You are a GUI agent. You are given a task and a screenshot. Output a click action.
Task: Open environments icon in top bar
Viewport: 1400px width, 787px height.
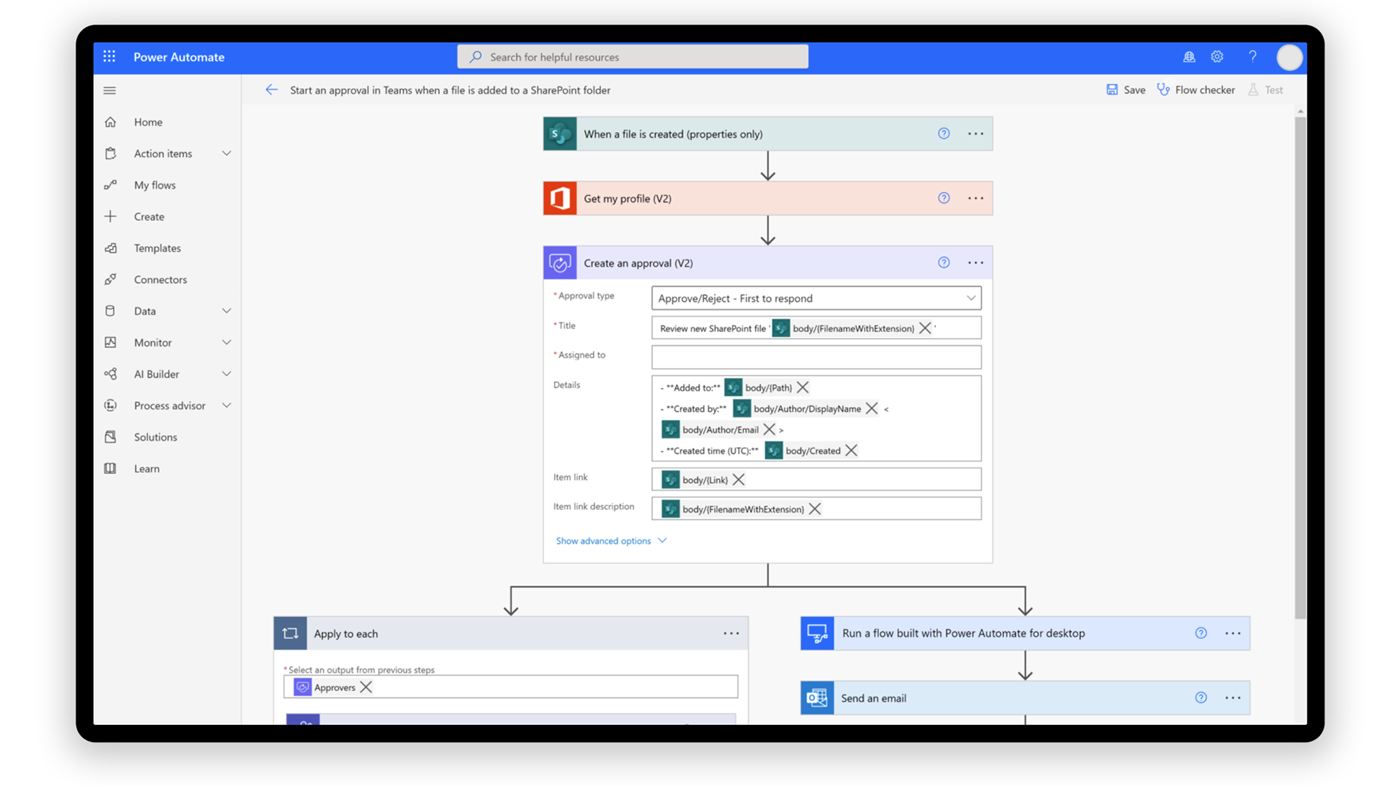(x=1189, y=57)
